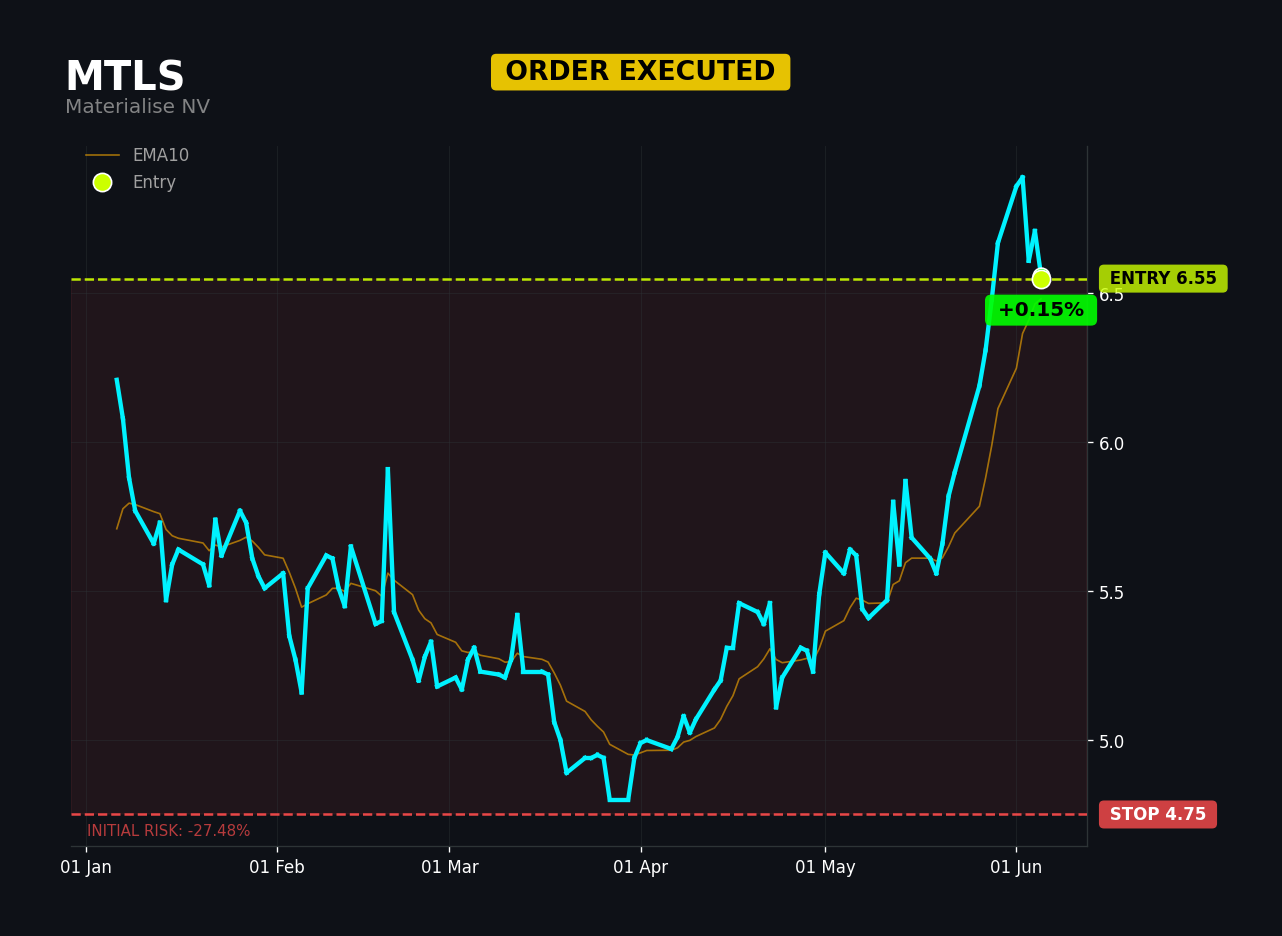Image resolution: width=1282 pixels, height=936 pixels.
Task: Click the 01 Mar date axis label
Action: (x=449, y=868)
